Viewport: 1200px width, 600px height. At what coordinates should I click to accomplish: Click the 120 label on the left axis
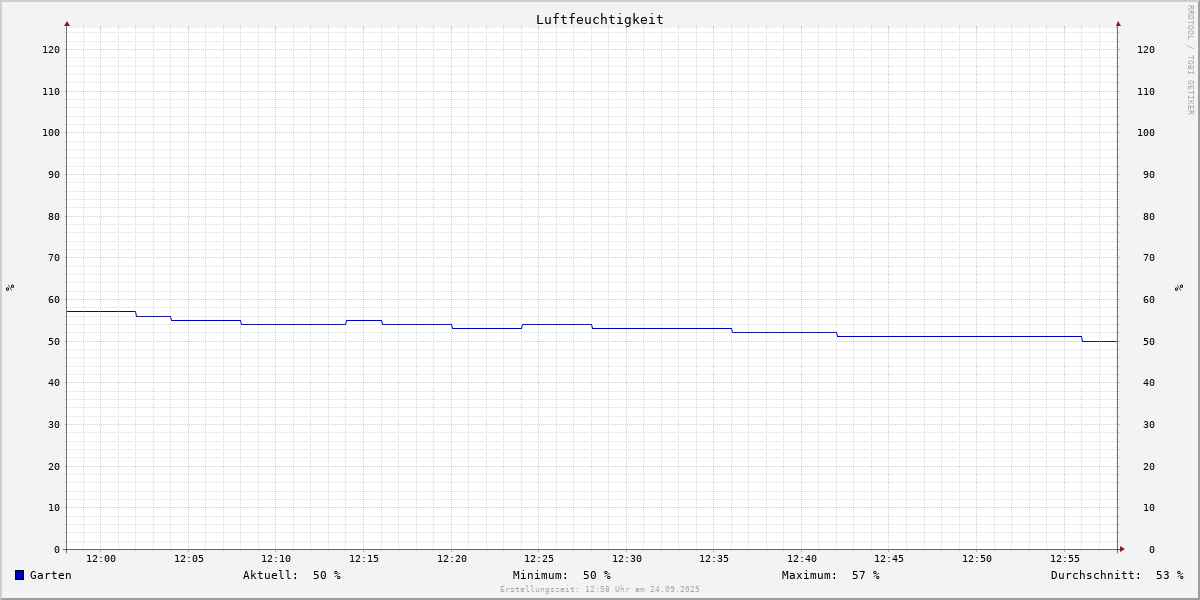point(51,49)
